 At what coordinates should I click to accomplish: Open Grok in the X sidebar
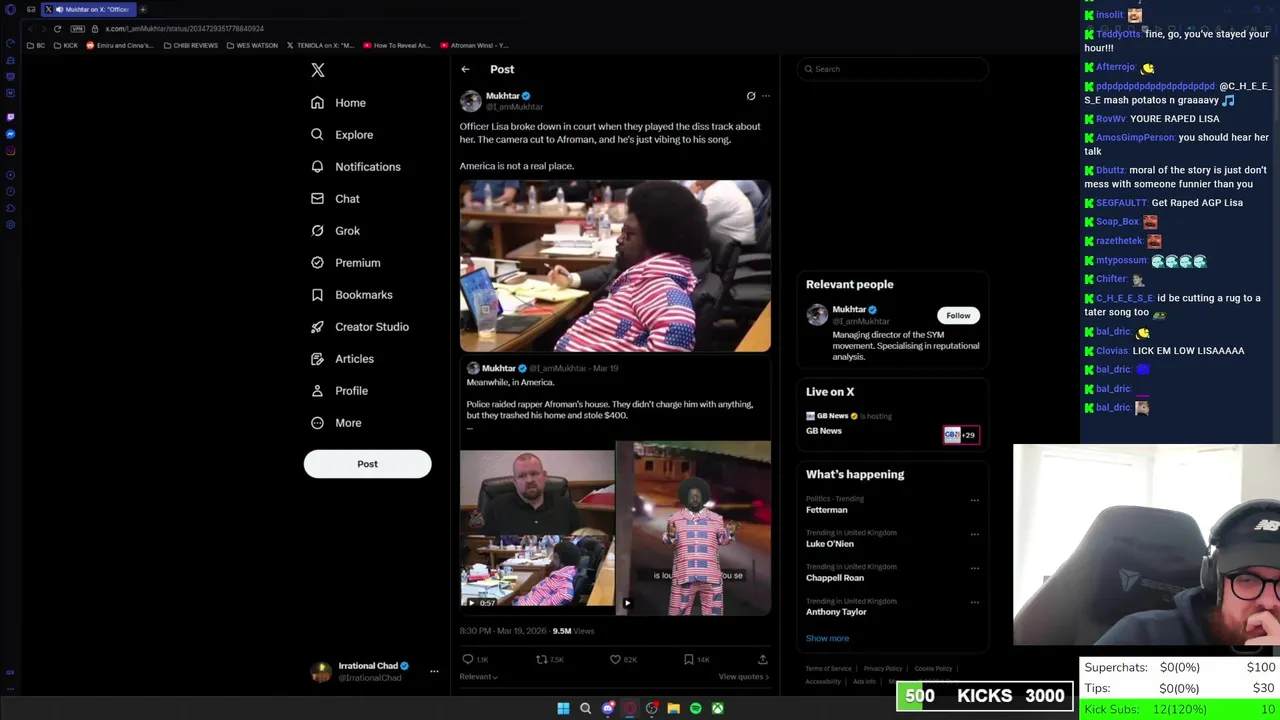click(x=335, y=231)
